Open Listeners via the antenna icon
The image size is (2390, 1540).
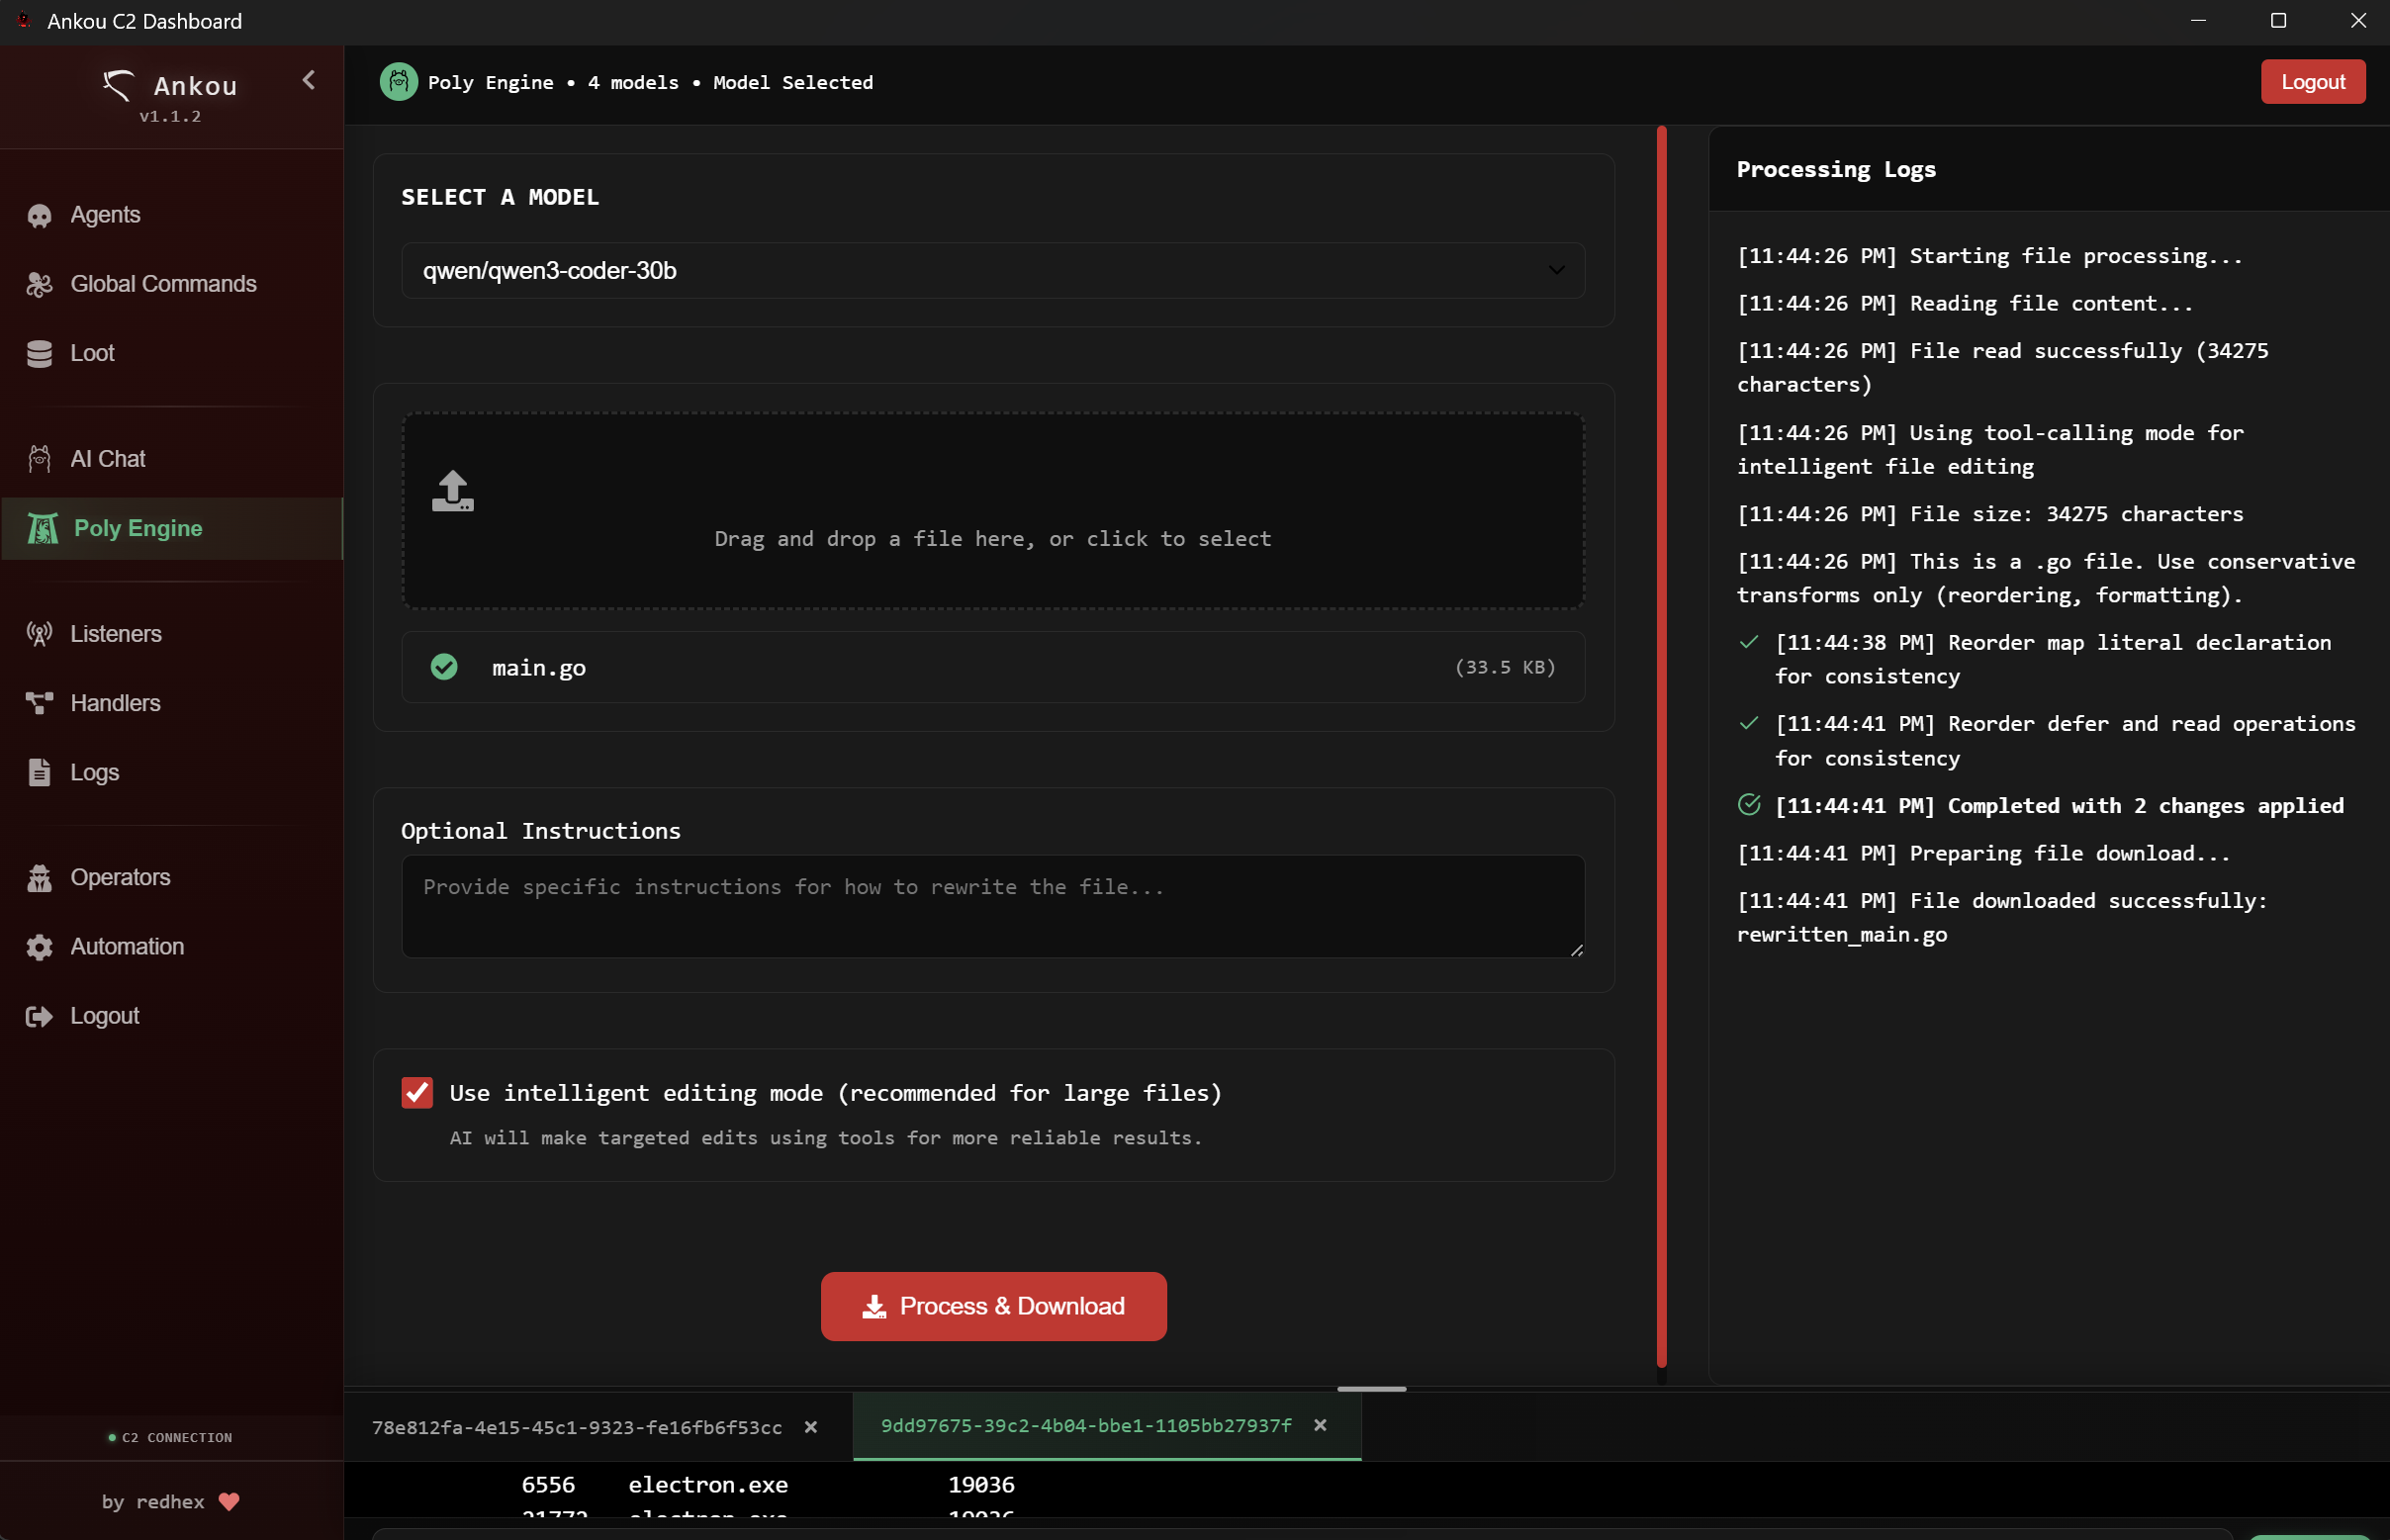[39, 633]
